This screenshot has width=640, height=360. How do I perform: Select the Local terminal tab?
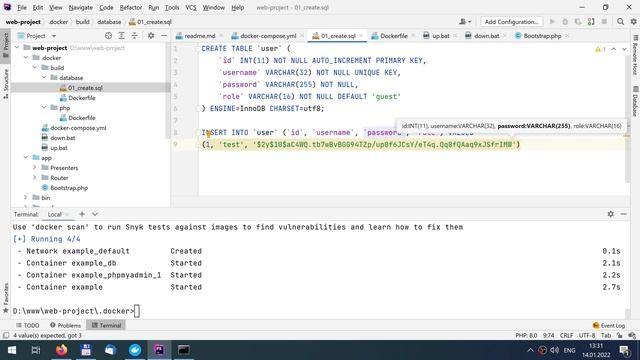54,214
